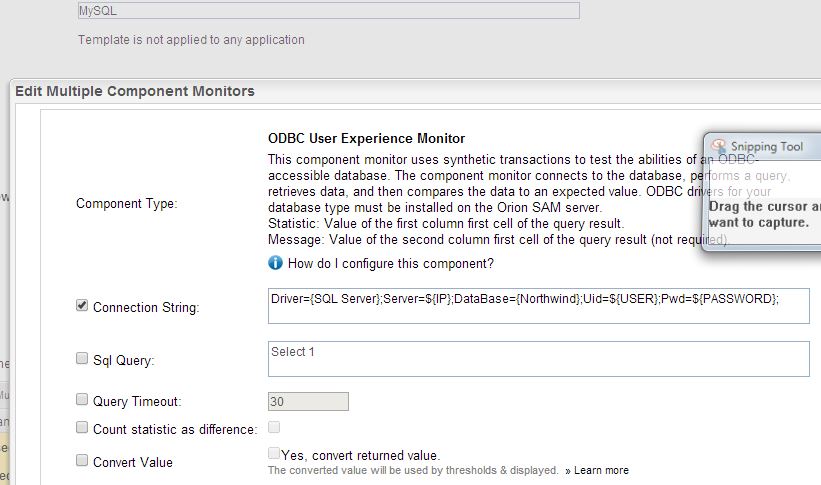The height and width of the screenshot is (485, 821).
Task: Click 'ODBC User Experience Monitor' heading
Action: pyautogui.click(x=367, y=138)
